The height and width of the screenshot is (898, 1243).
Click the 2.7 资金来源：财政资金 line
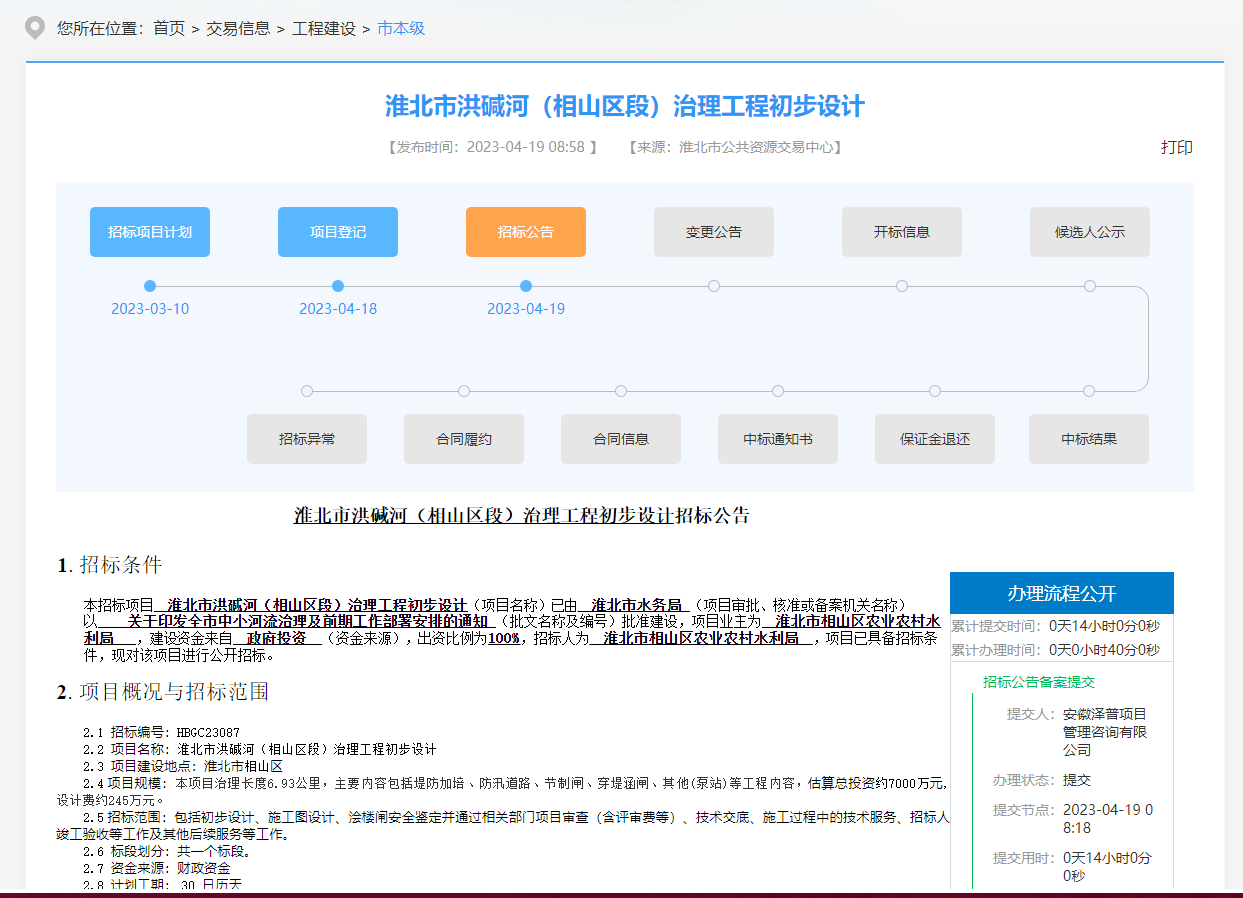point(157,869)
